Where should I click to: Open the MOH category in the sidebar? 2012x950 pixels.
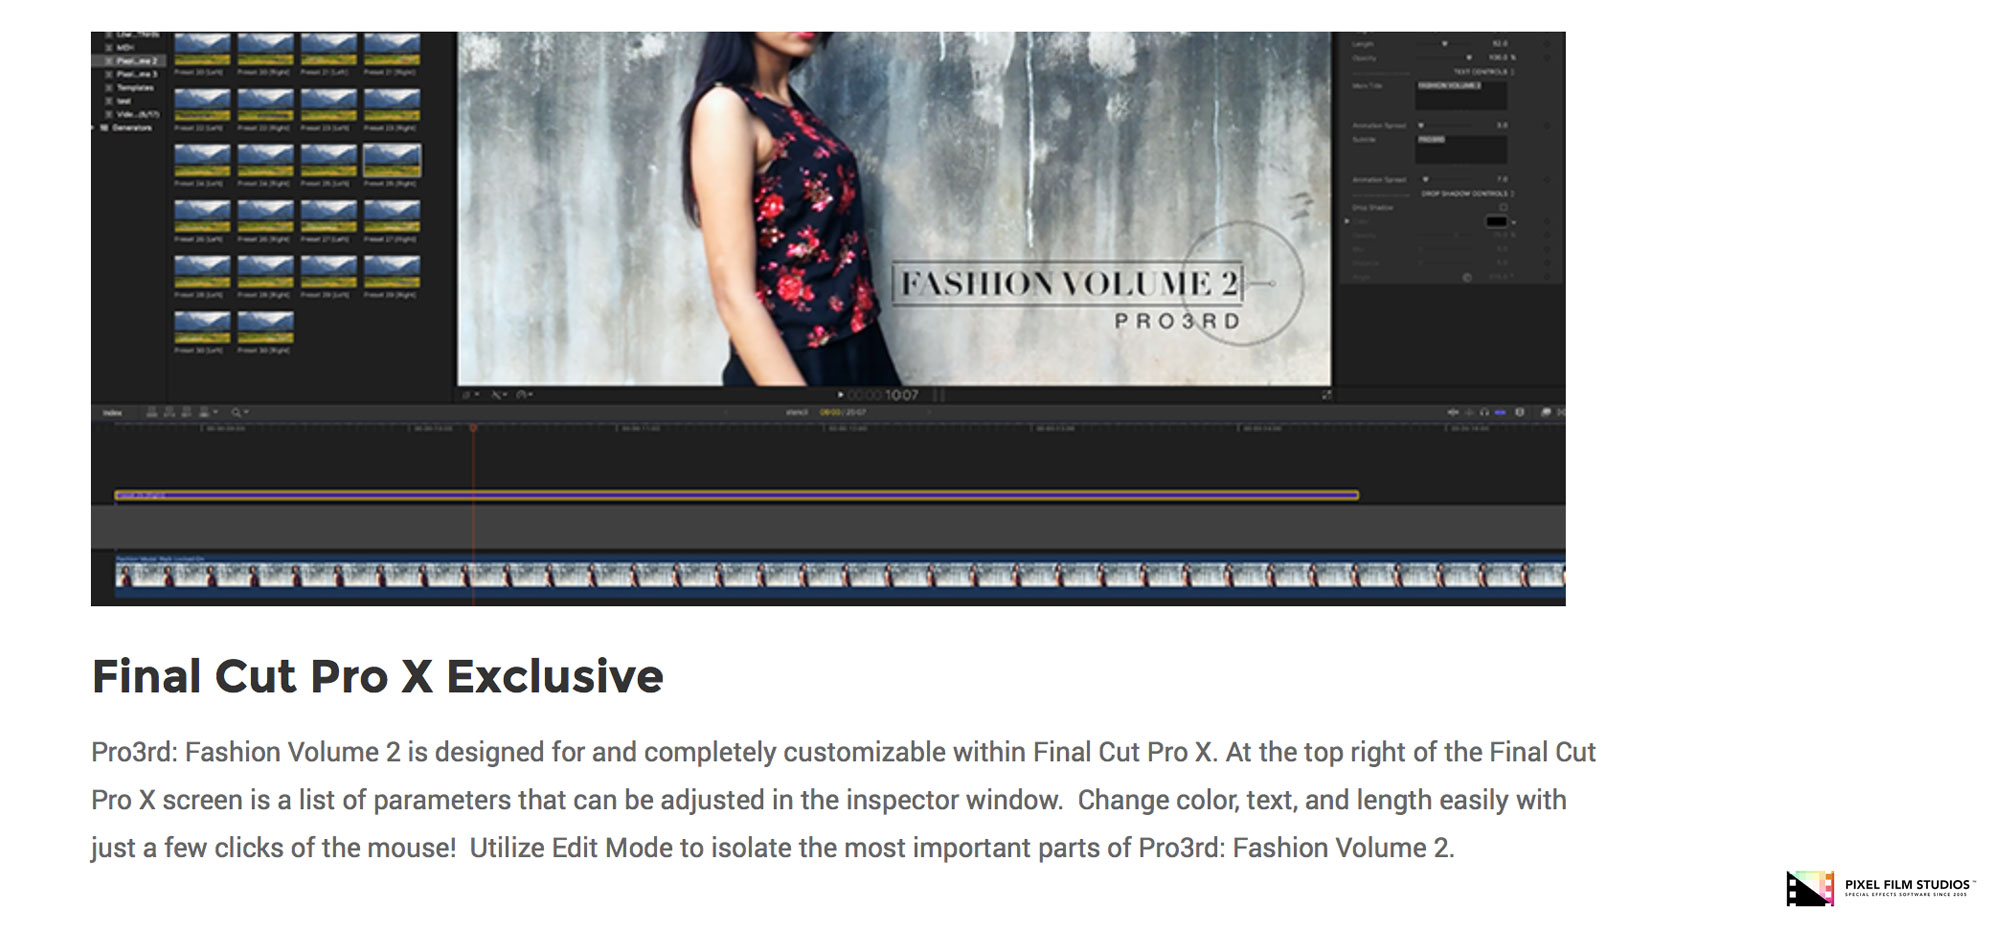[x=125, y=47]
